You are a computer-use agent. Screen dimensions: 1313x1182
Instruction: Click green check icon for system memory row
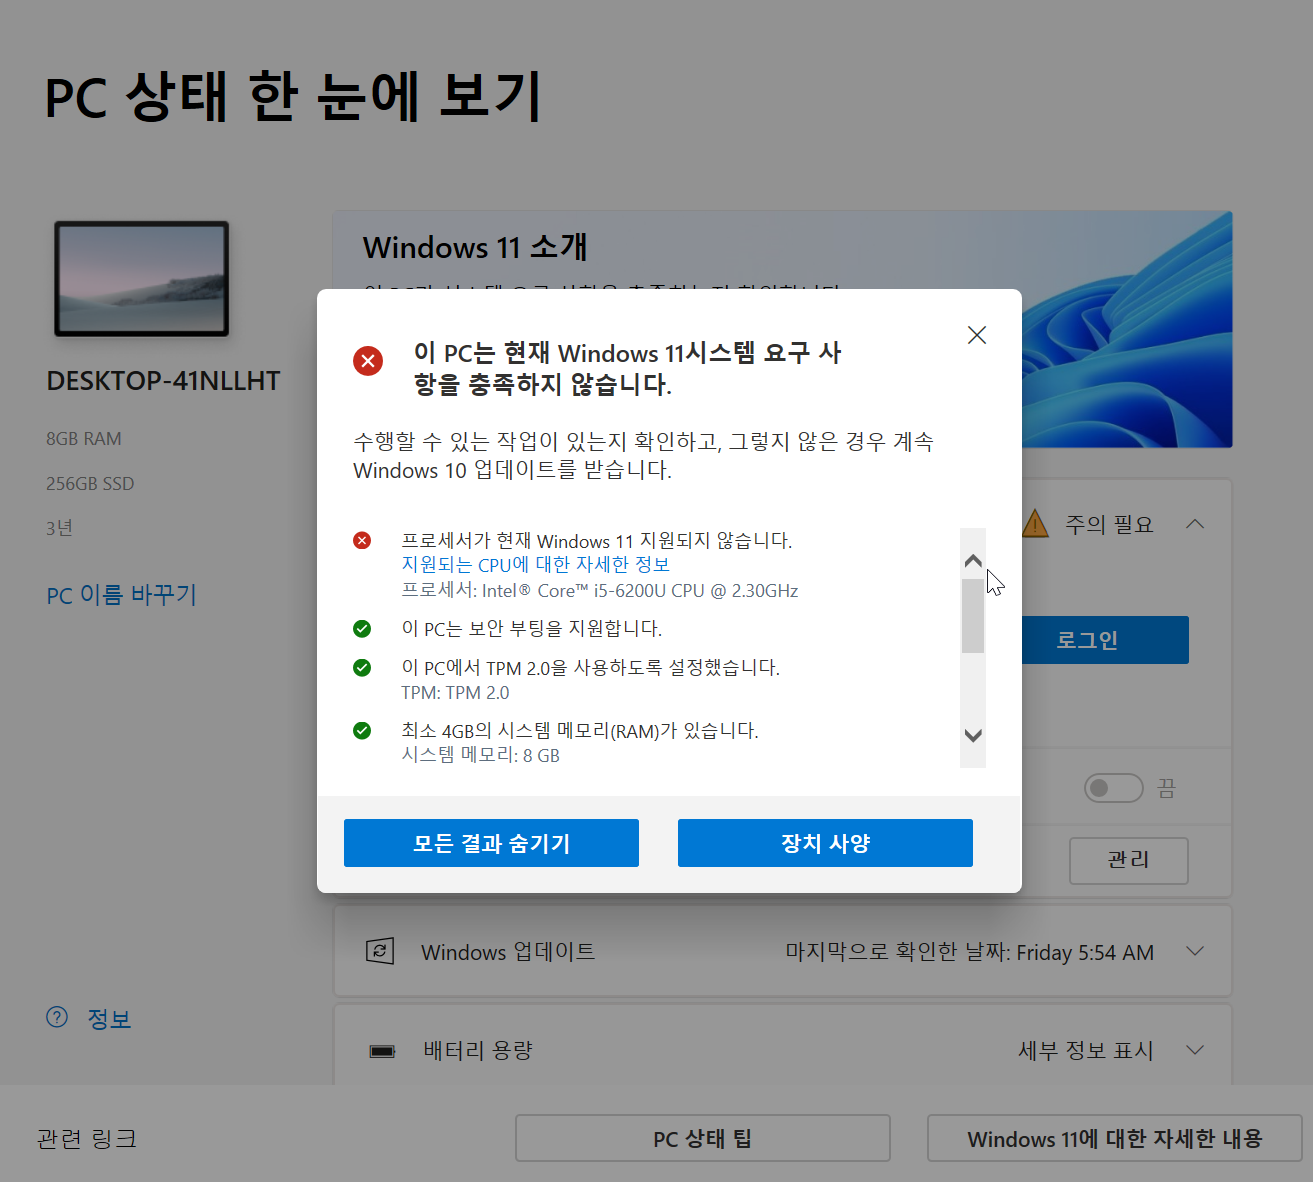click(362, 730)
